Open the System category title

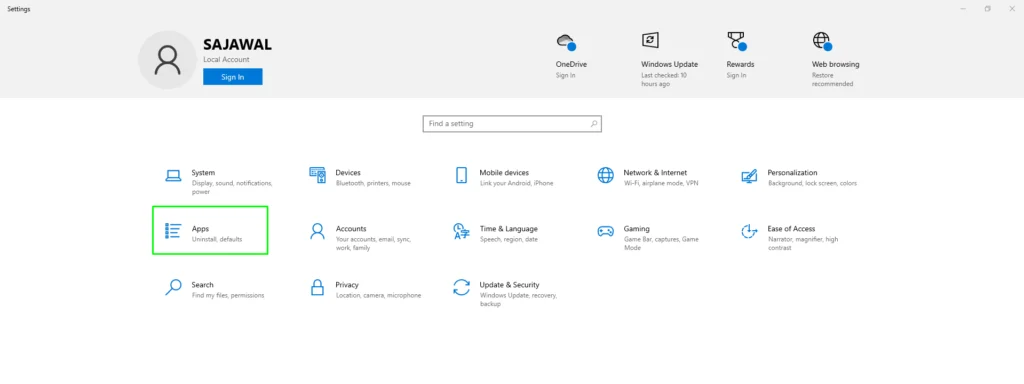point(203,173)
